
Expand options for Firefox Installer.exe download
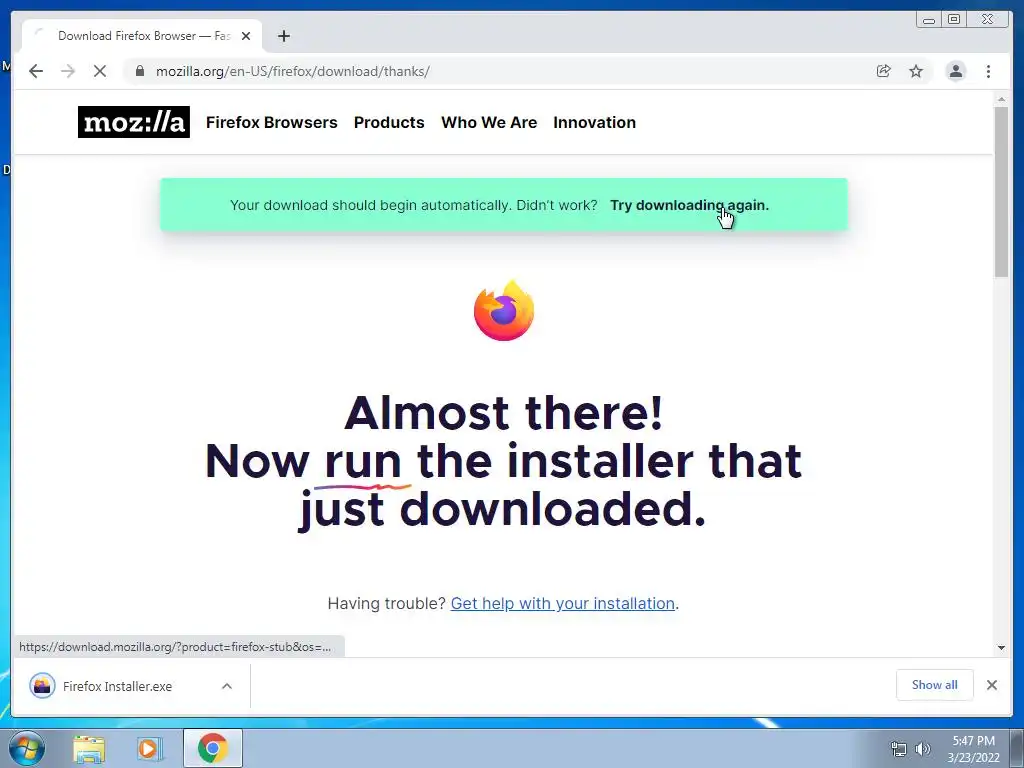(x=227, y=686)
